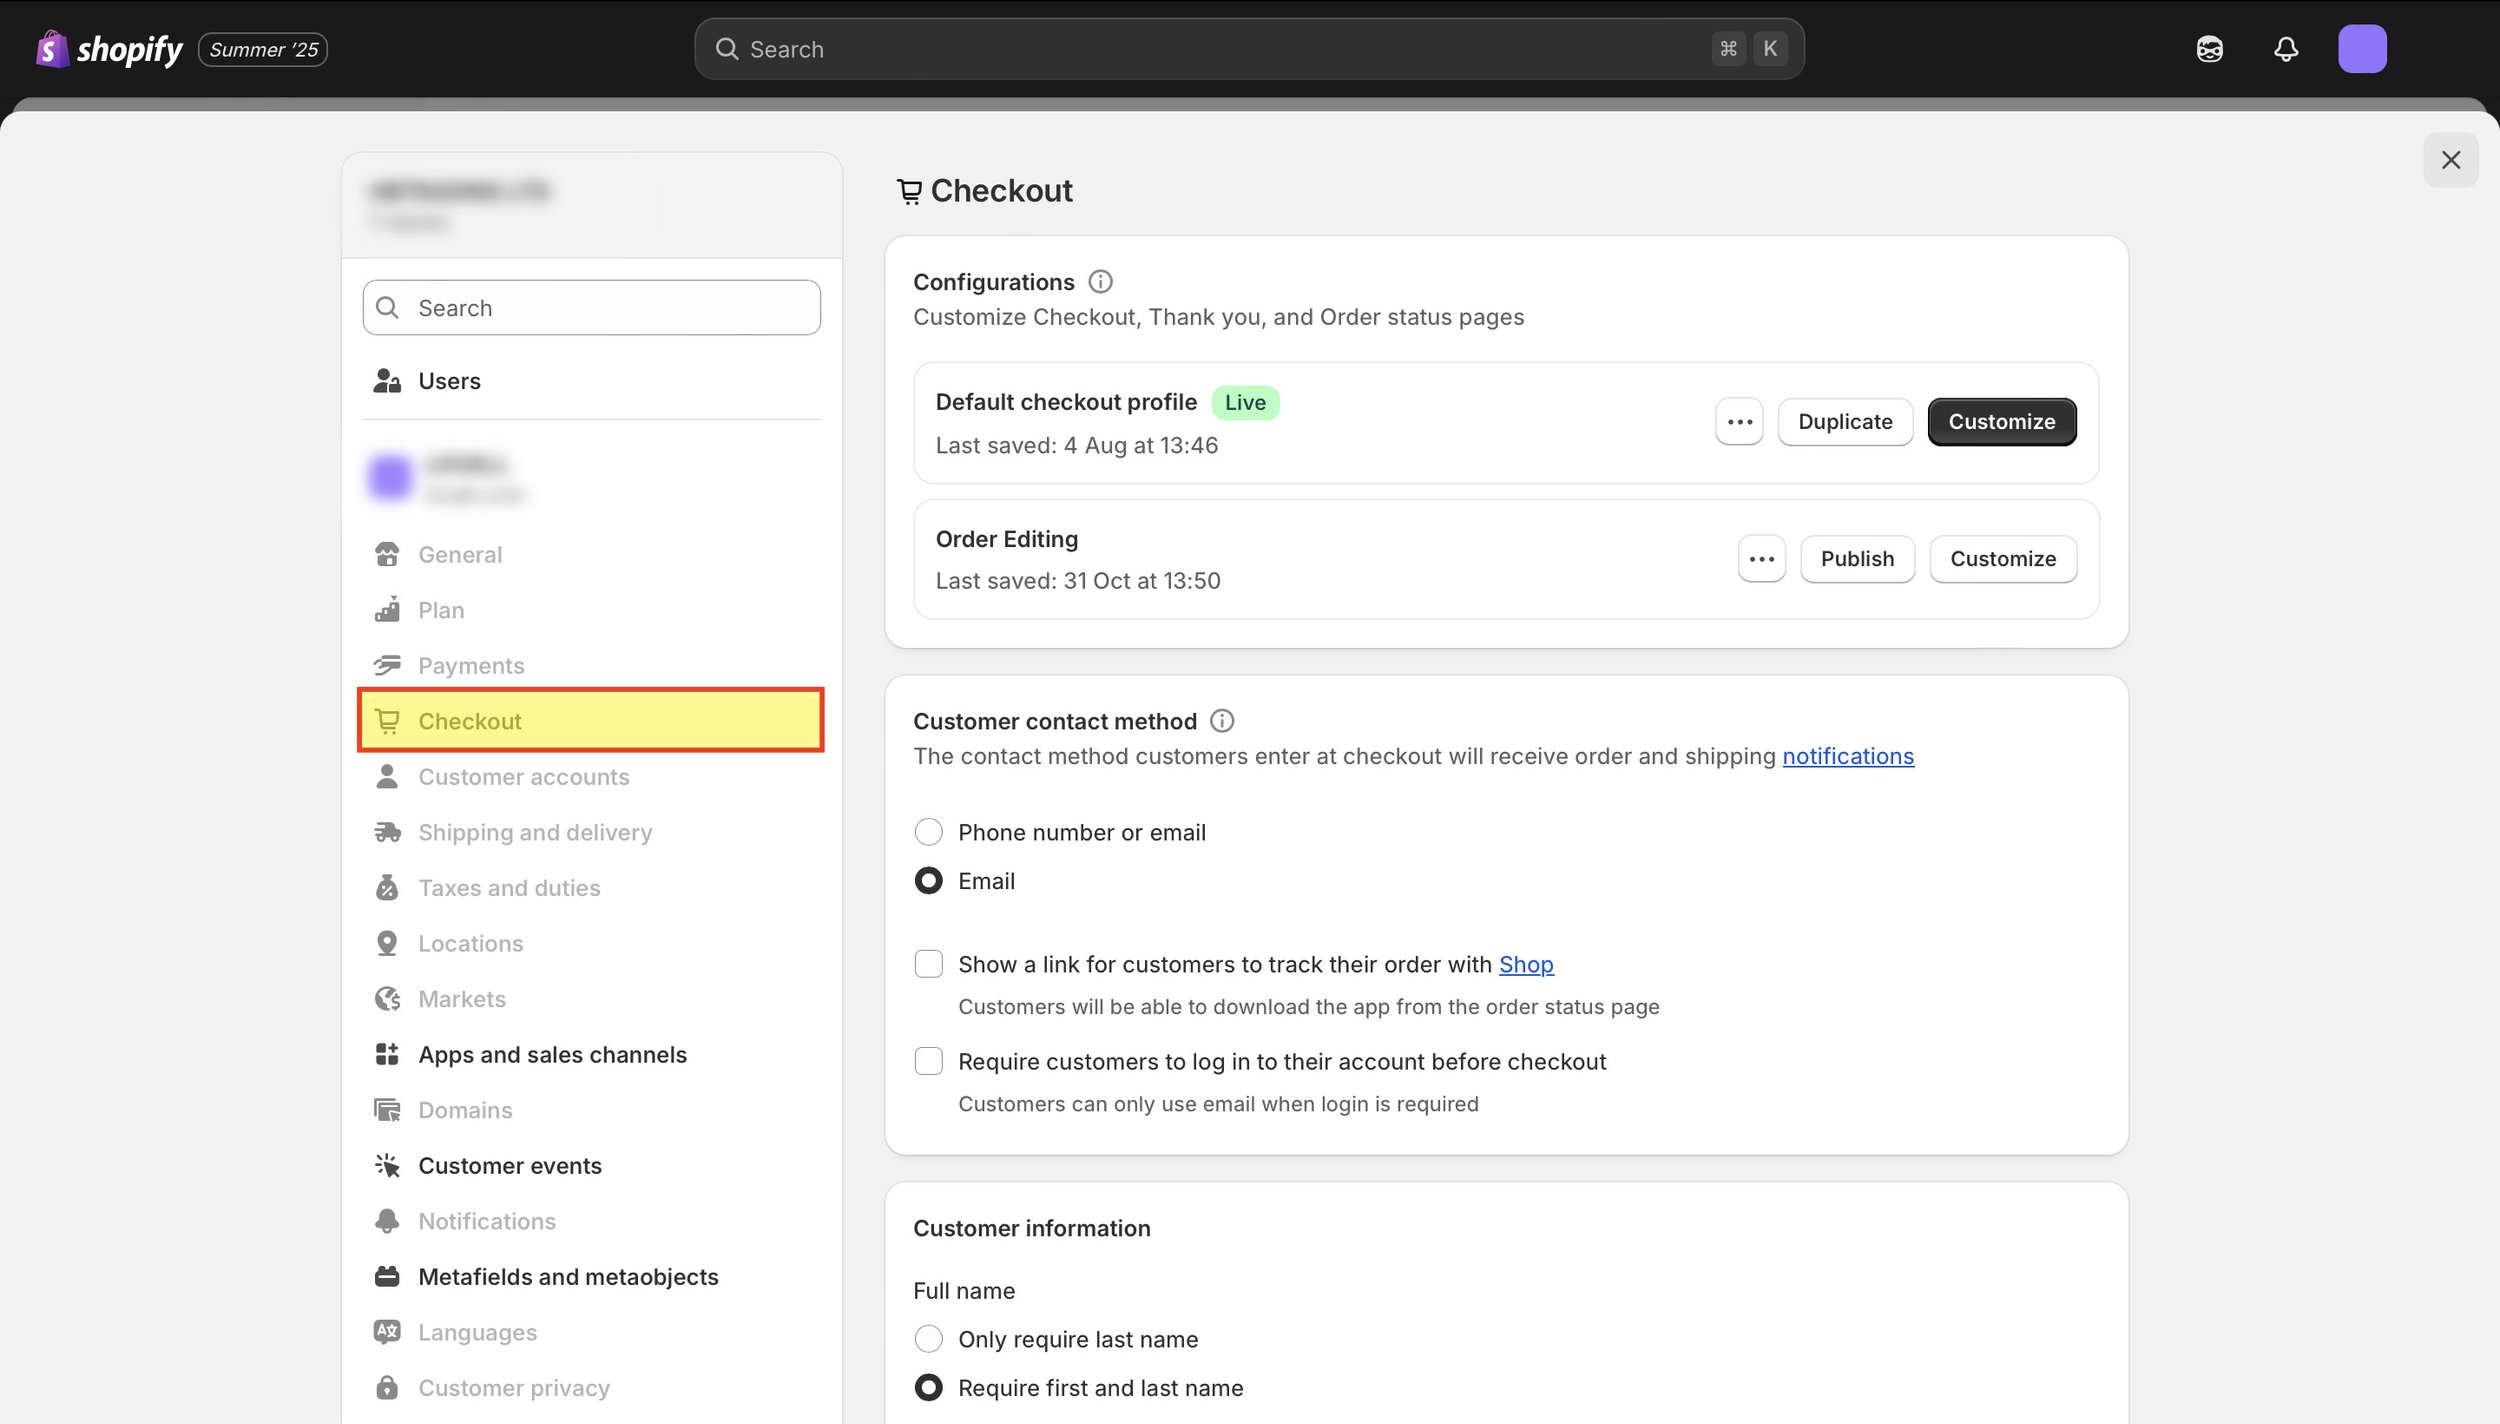The image size is (2500, 1424).
Task: Go to Metafields and metaobjects
Action: pyautogui.click(x=568, y=1277)
